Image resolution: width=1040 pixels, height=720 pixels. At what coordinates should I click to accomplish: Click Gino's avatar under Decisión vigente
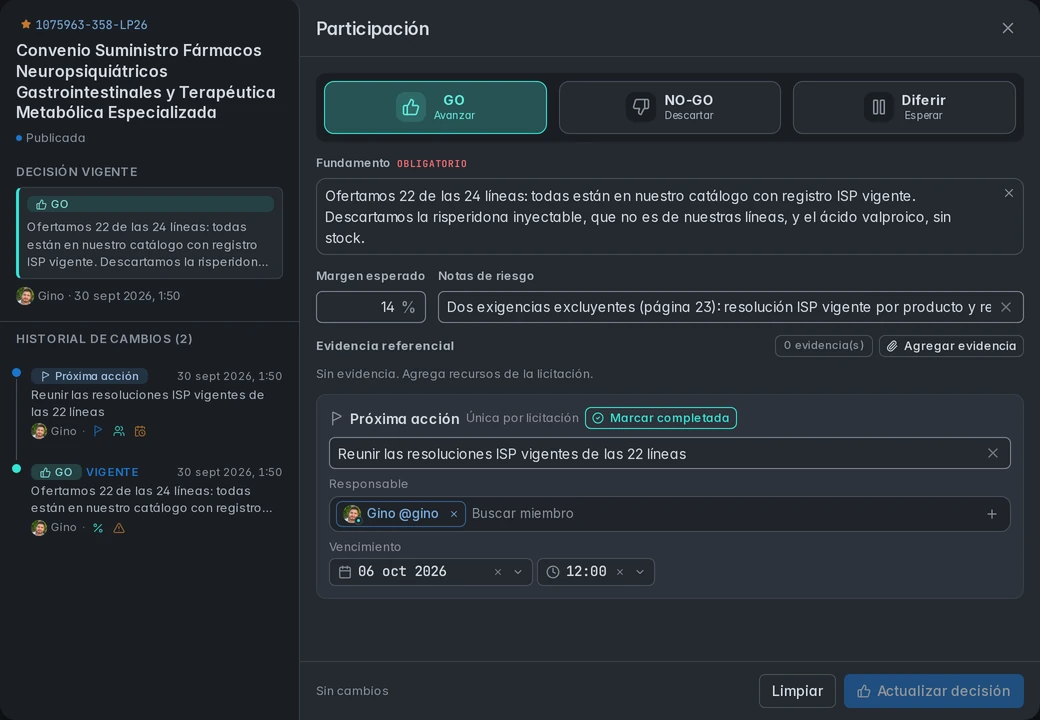(x=25, y=296)
